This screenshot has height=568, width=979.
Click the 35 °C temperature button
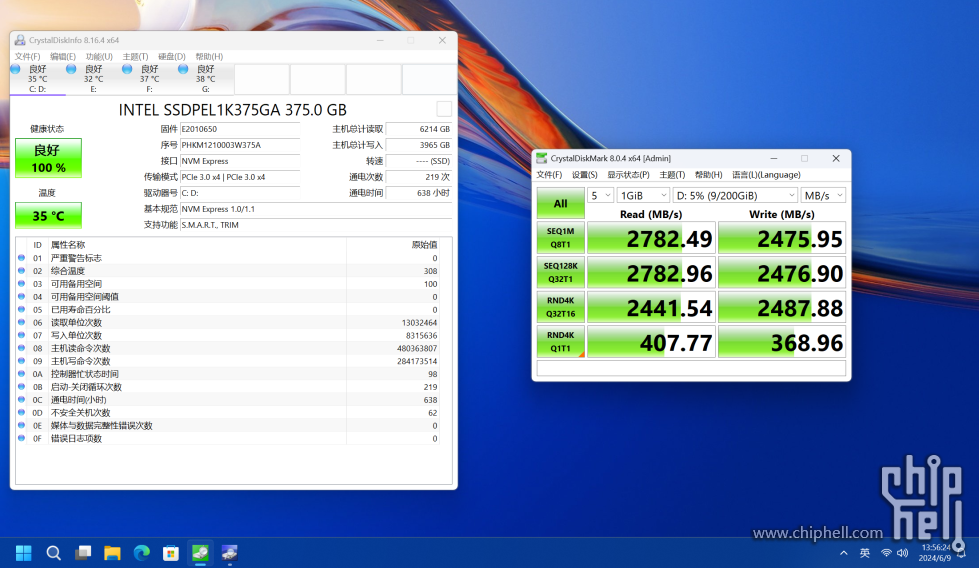[48, 215]
